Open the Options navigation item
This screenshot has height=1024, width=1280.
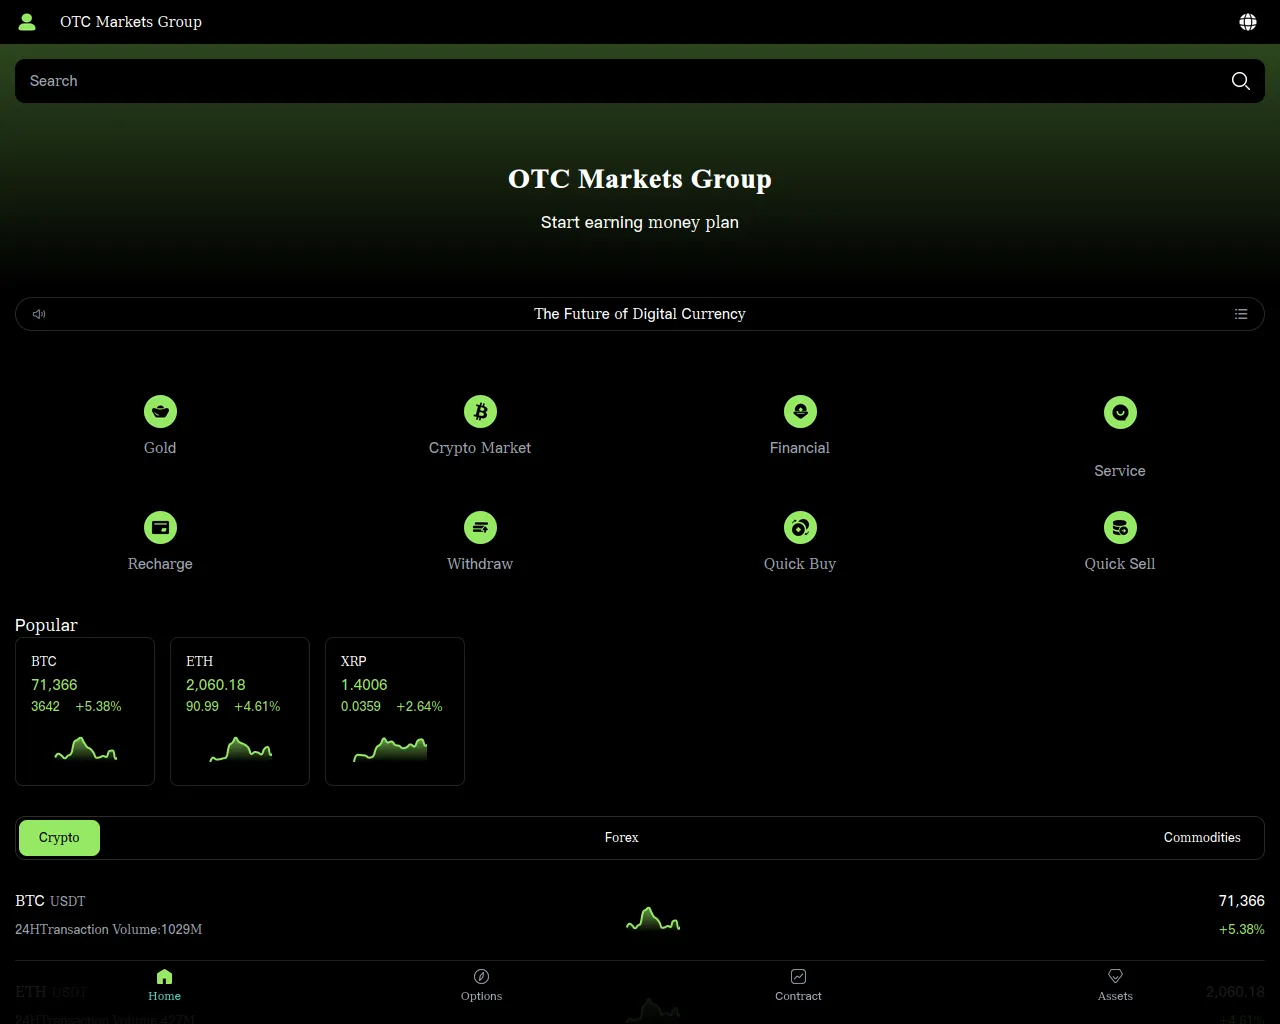pos(481,984)
